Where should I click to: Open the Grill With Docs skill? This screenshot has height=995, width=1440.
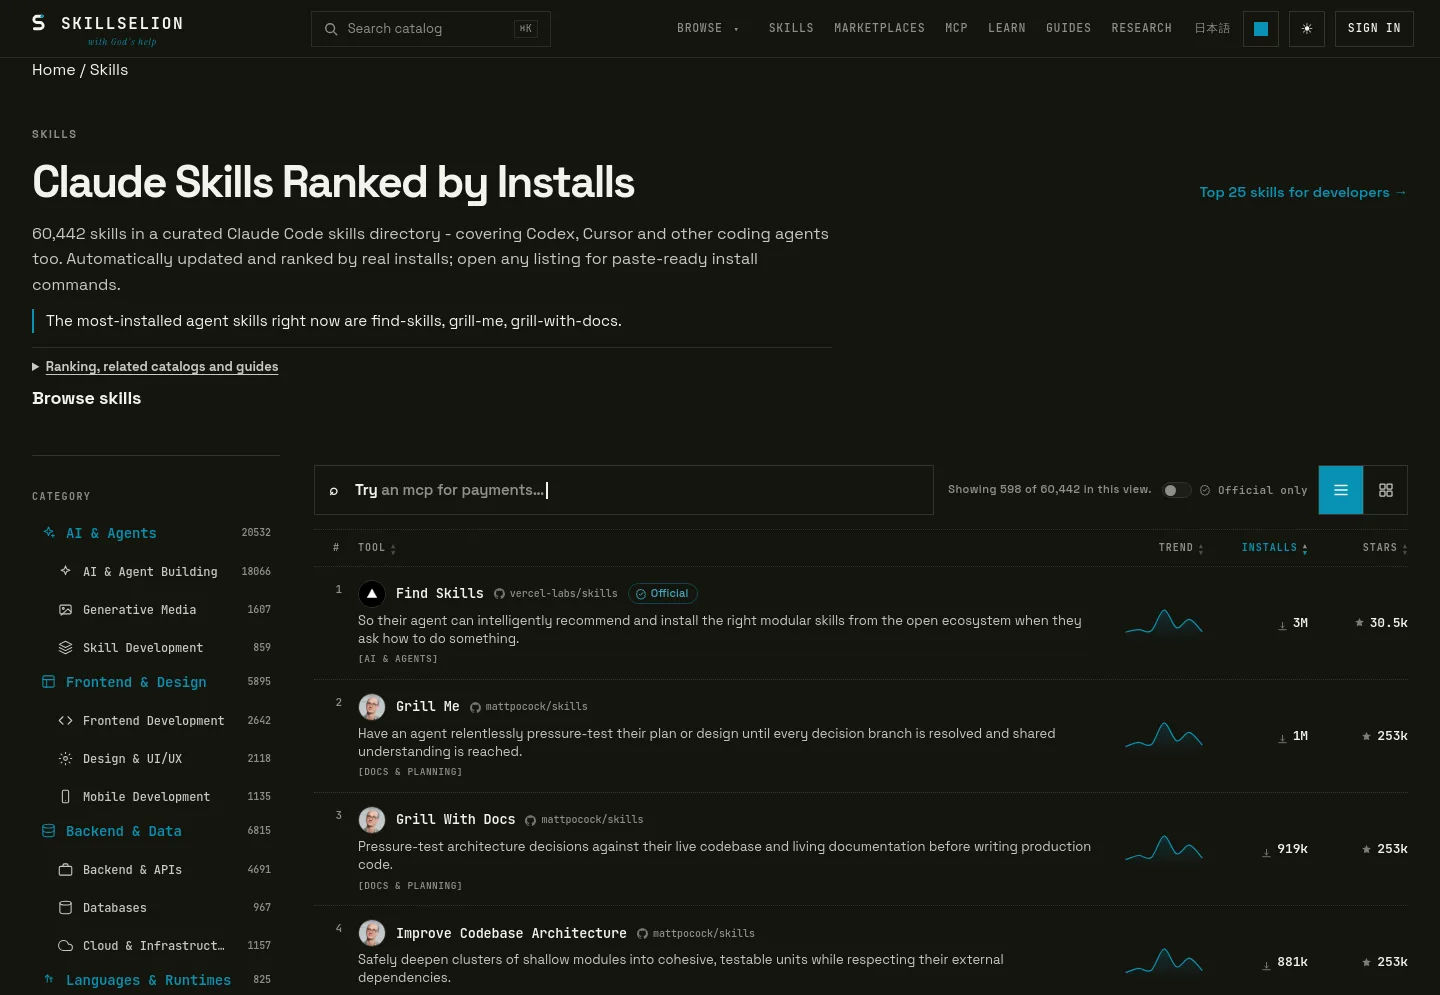coord(455,820)
